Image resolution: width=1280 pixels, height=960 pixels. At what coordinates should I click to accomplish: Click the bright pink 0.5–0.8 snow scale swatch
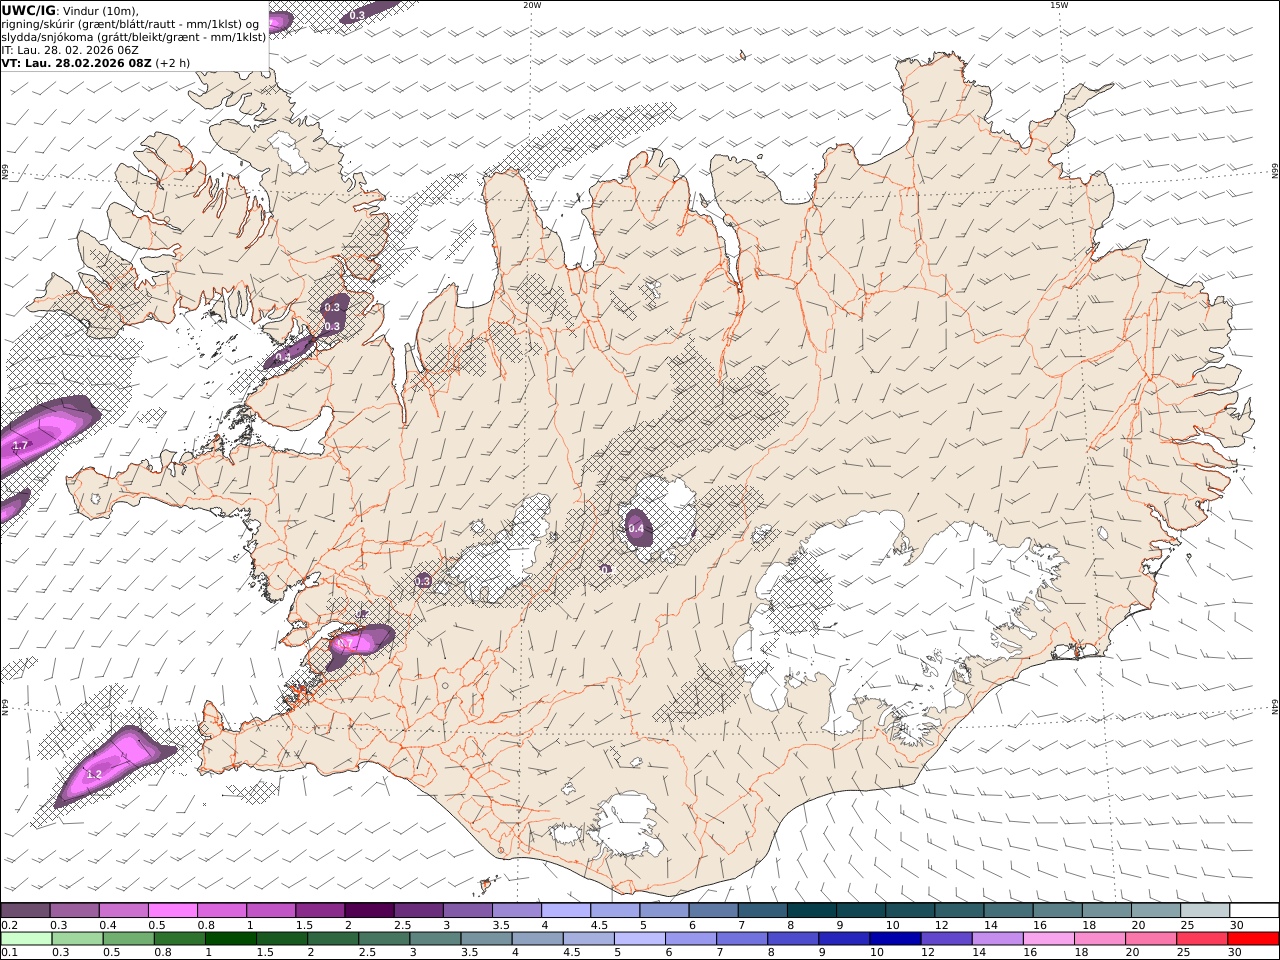pos(173,911)
